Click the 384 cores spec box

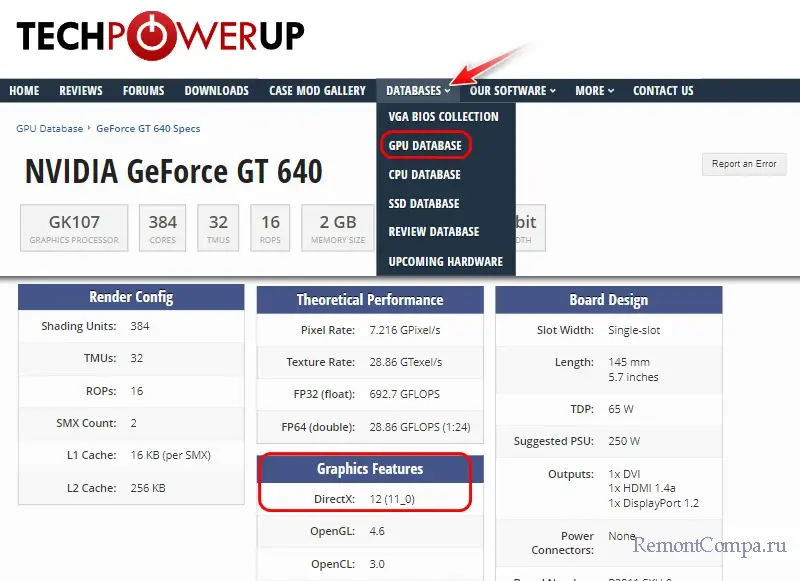(163, 228)
